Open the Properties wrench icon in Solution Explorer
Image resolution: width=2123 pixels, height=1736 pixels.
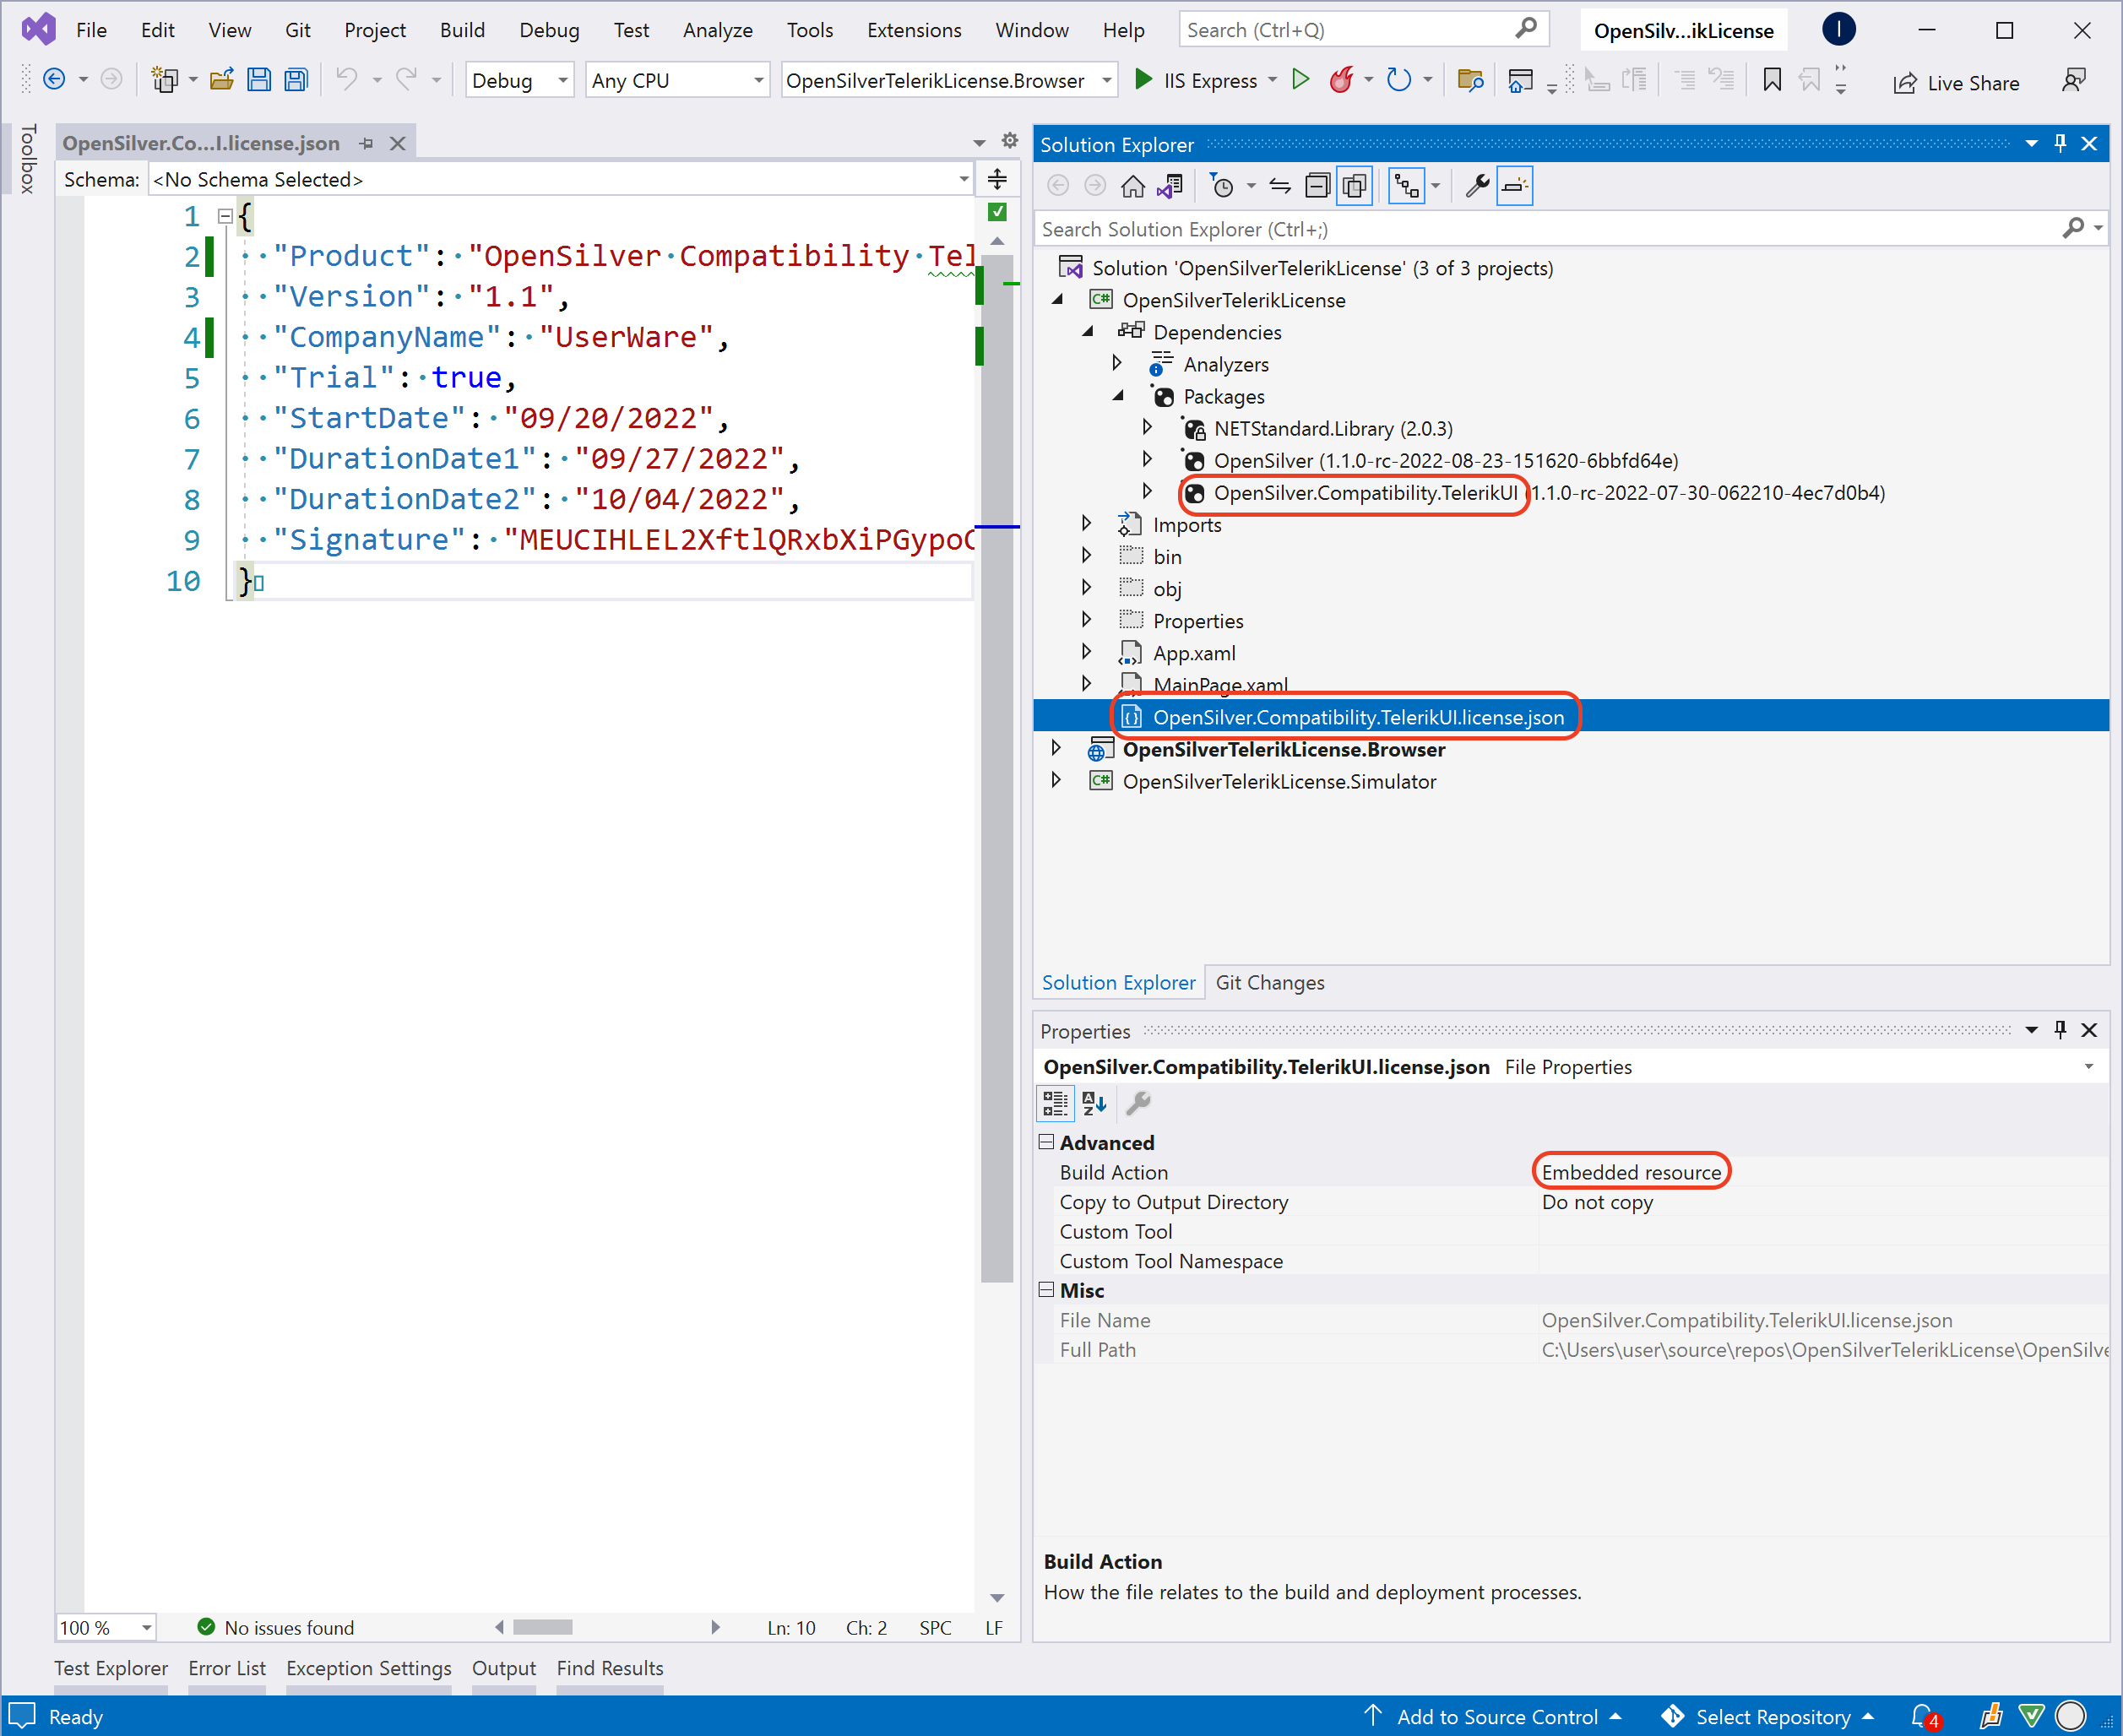pos(1476,186)
